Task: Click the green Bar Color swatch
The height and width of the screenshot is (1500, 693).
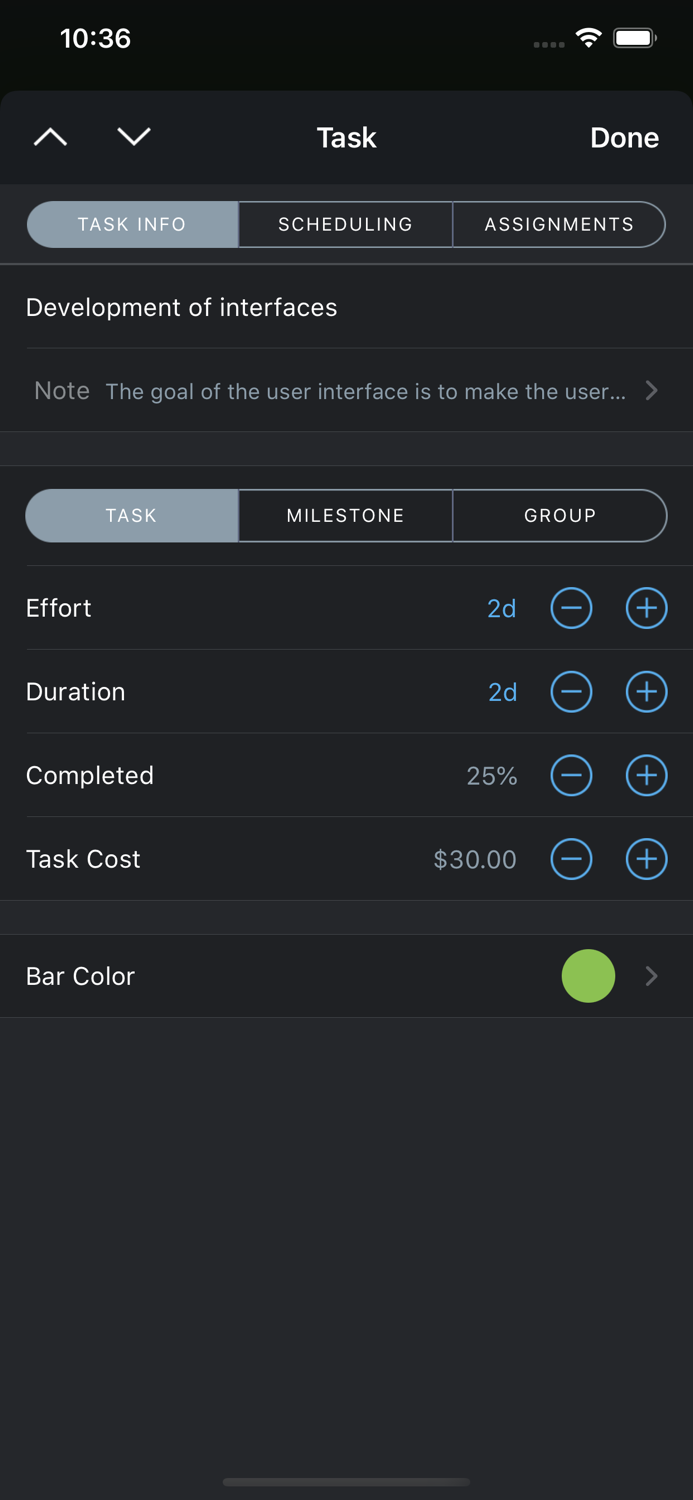Action: (588, 976)
